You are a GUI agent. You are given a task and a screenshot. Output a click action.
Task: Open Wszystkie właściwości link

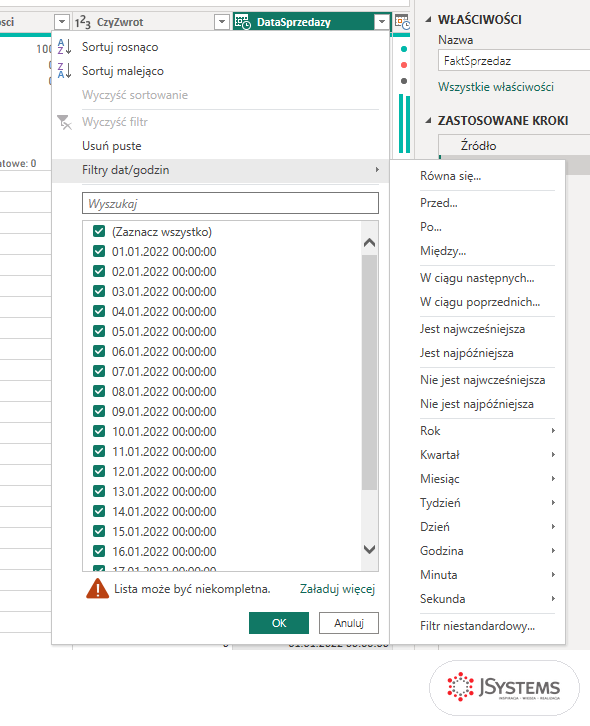(496, 87)
